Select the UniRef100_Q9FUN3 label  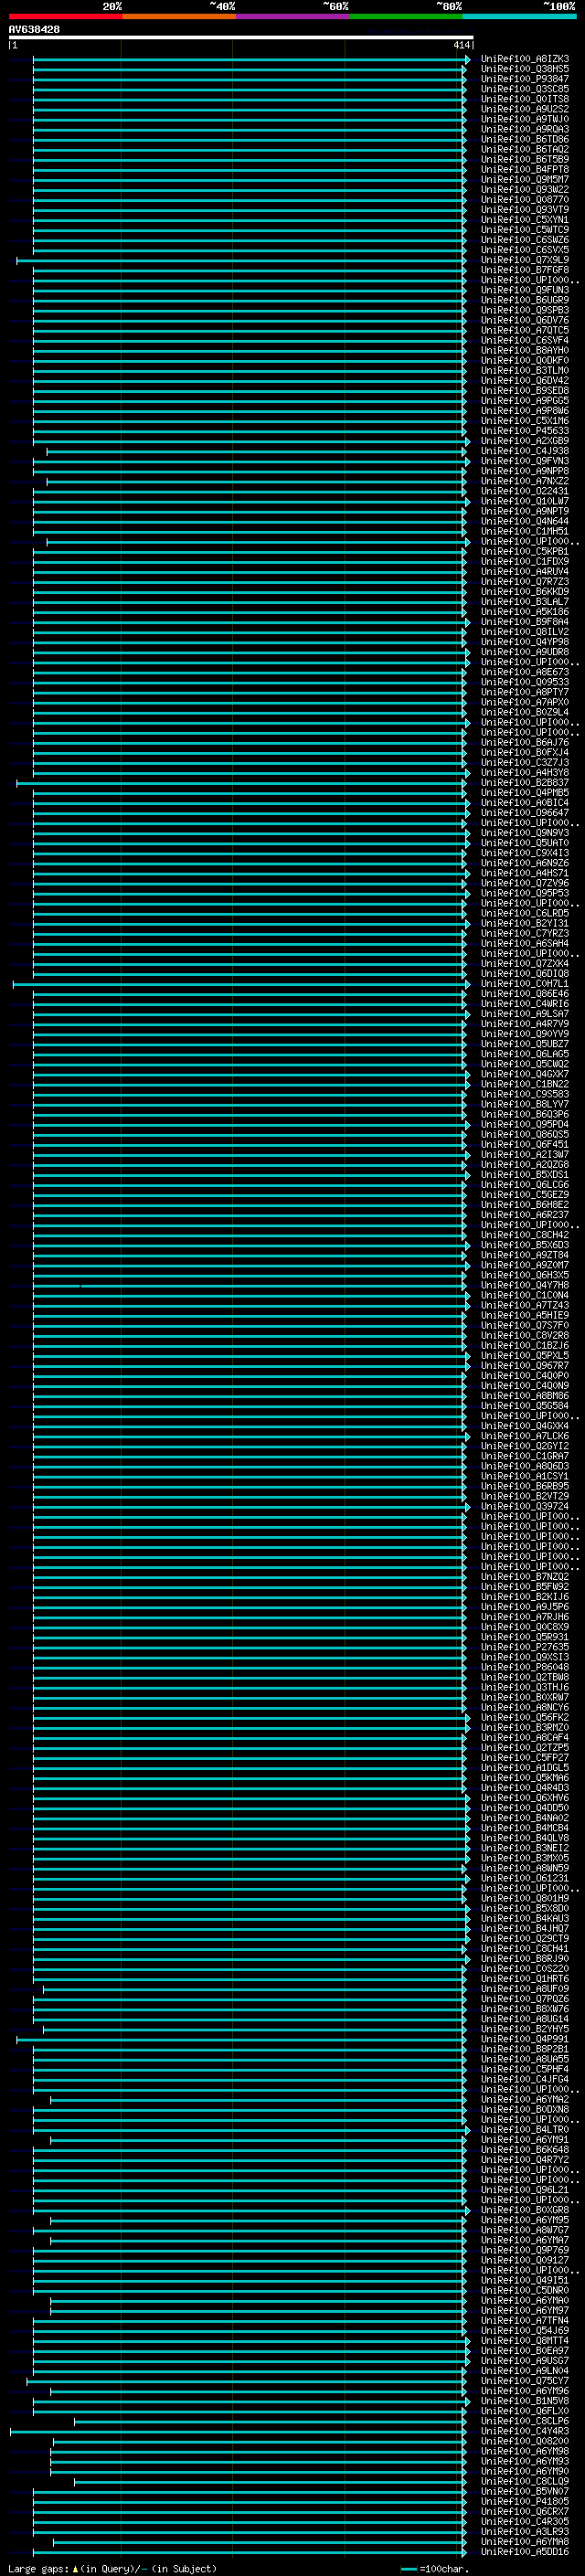[525, 290]
